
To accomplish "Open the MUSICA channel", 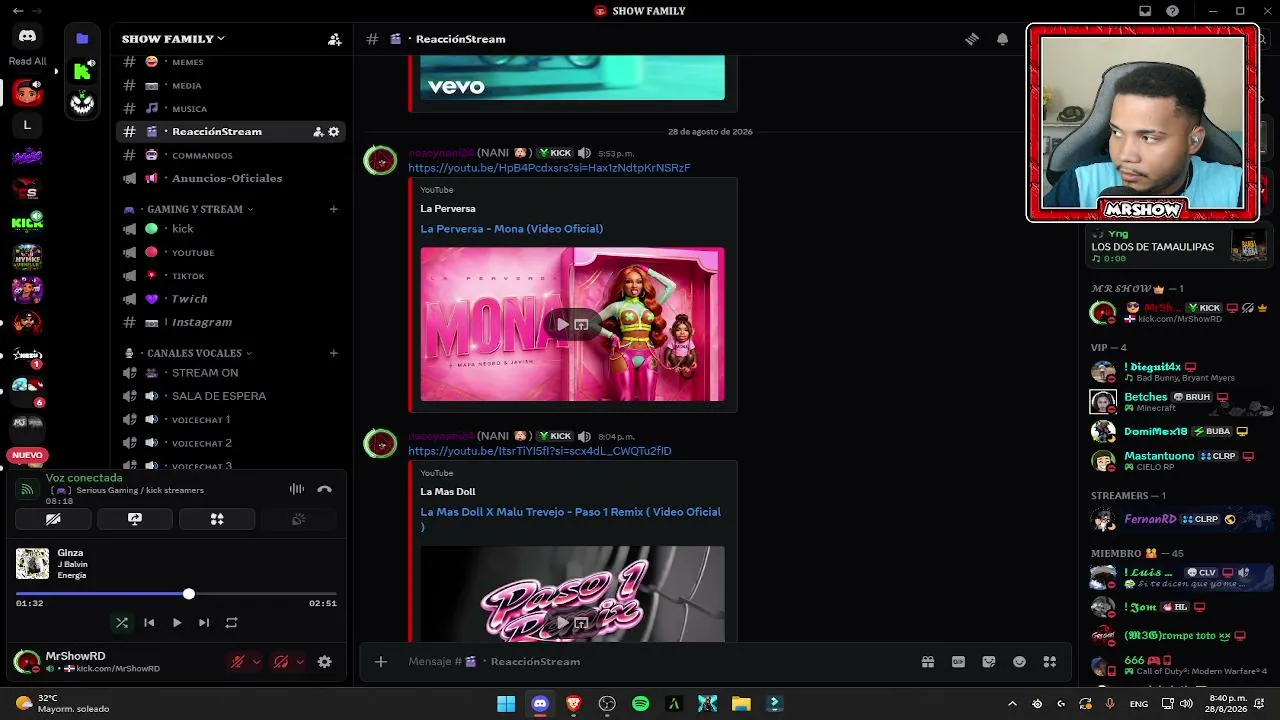I will (230, 109).
